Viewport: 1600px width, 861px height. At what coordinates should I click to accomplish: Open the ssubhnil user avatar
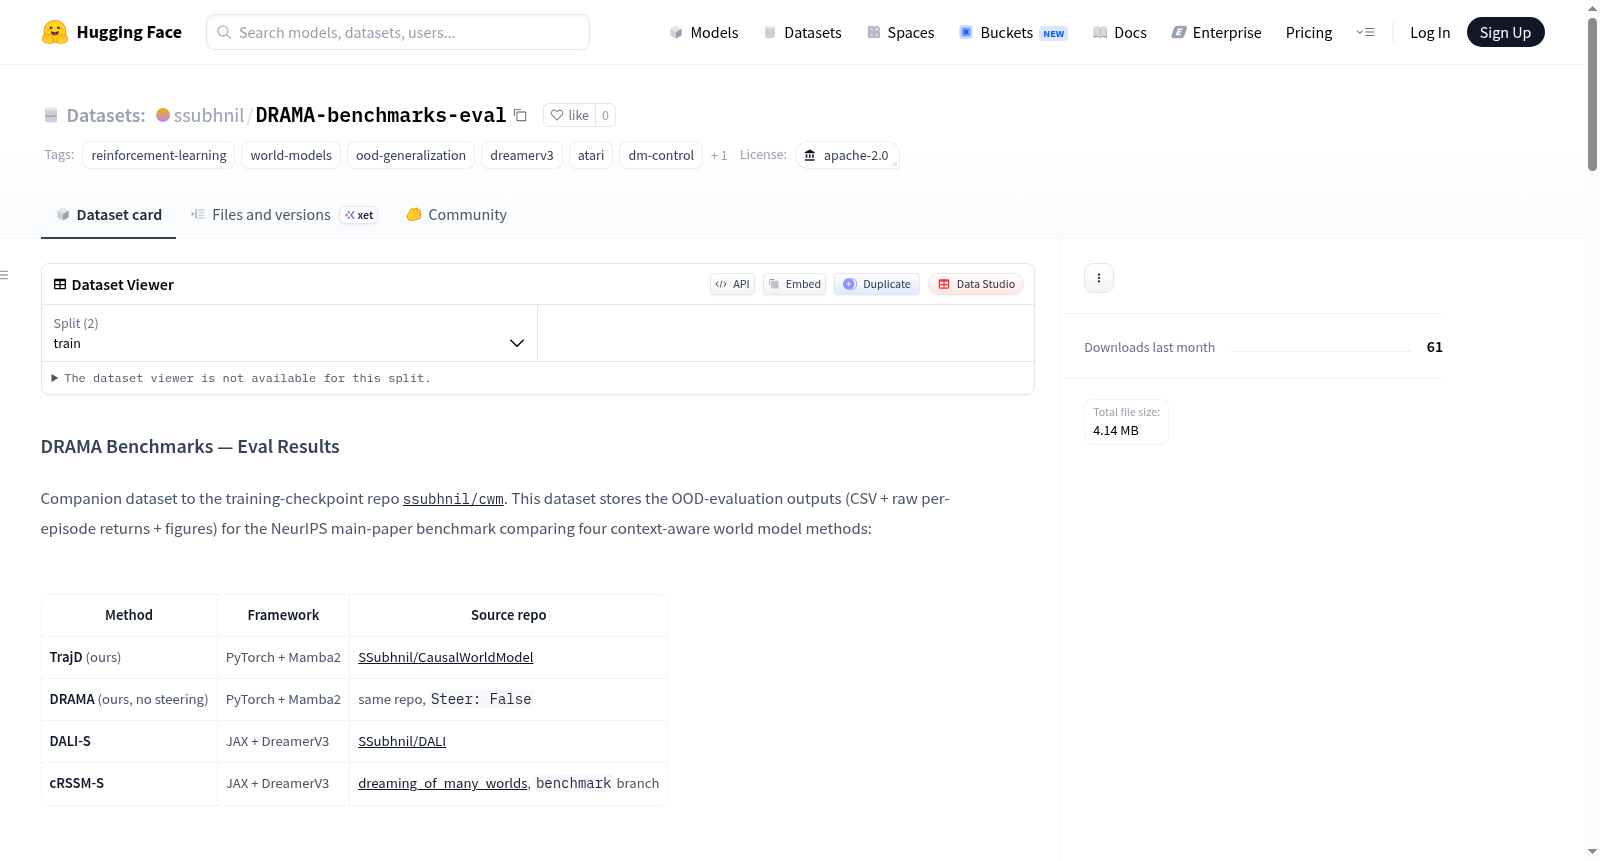tap(163, 115)
